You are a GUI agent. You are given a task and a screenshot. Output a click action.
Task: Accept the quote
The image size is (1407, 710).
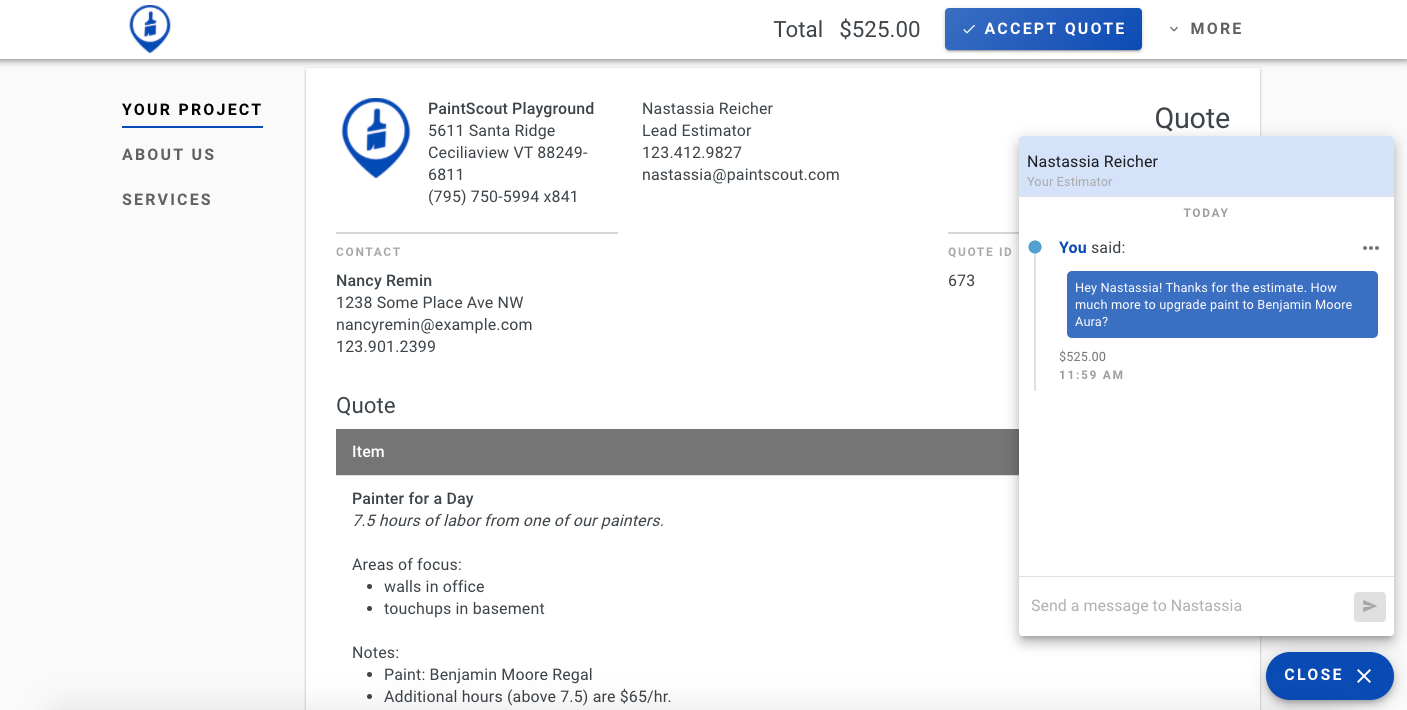1043,29
